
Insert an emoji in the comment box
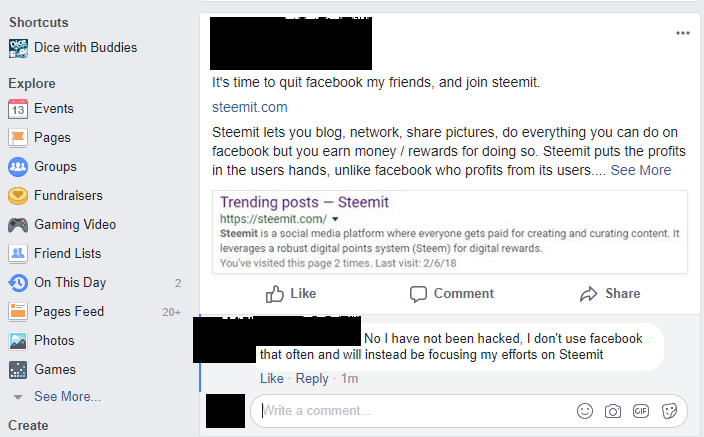point(585,411)
